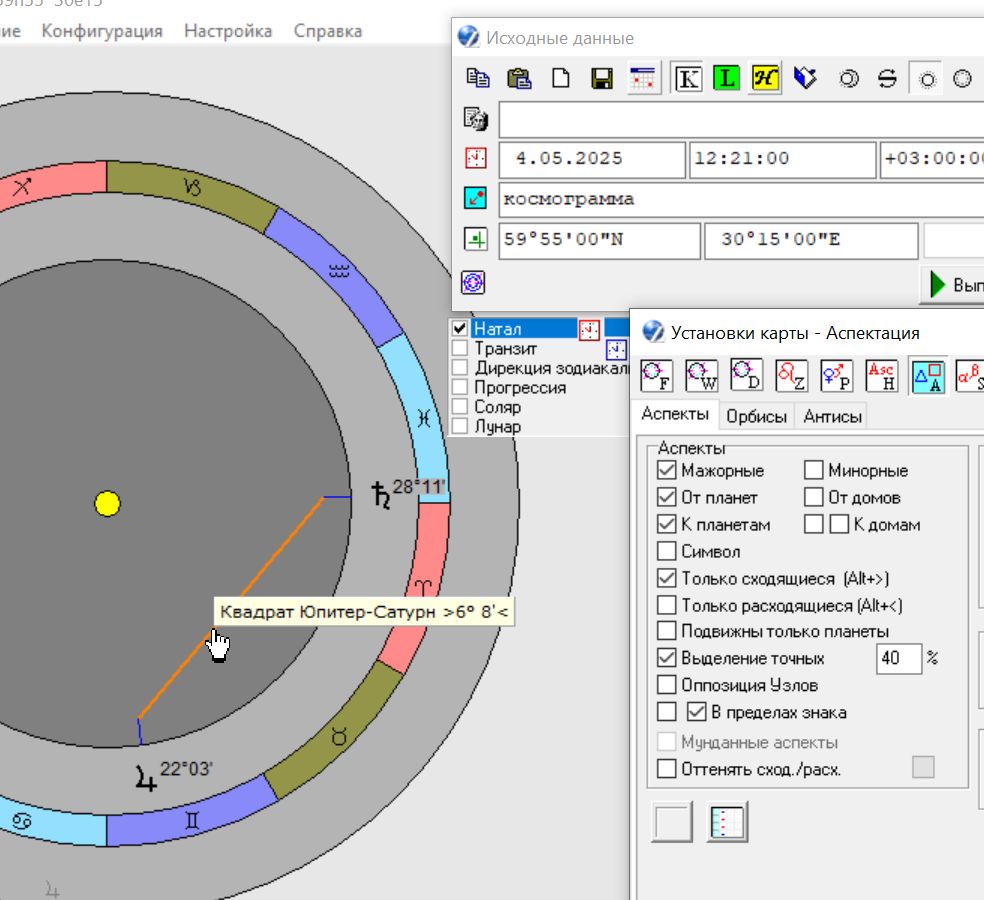This screenshot has width=984, height=900.
Task: Click the green L toolbar button
Action: pyautogui.click(x=726, y=78)
